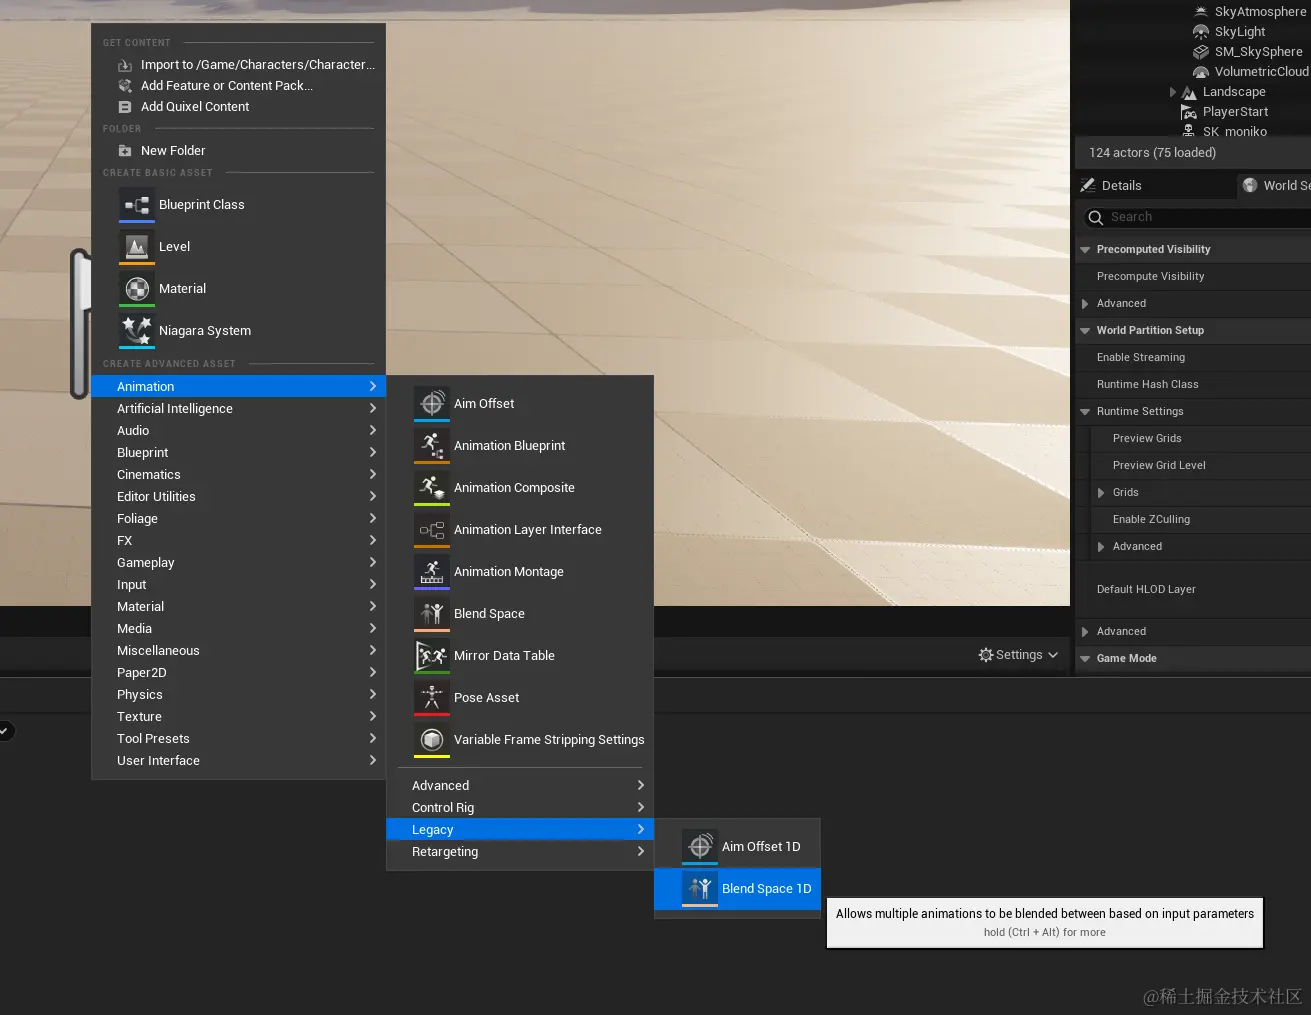Click the Texture menu entry

pos(238,716)
